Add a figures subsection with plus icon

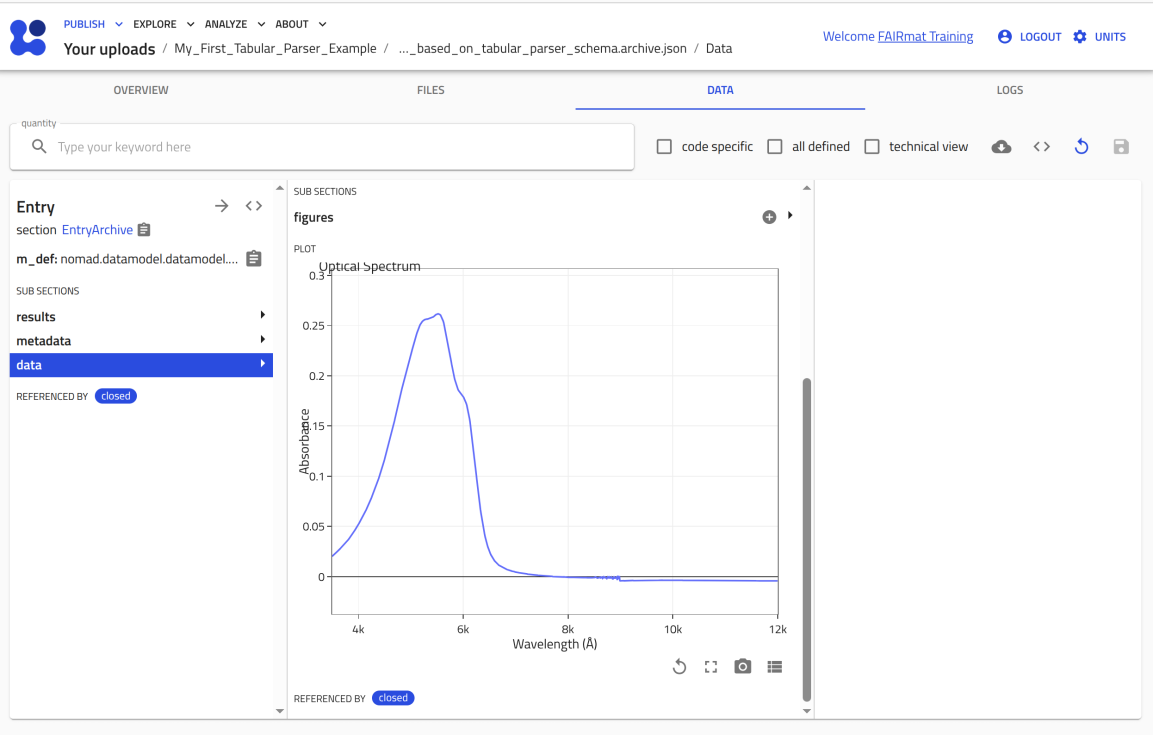pos(769,217)
